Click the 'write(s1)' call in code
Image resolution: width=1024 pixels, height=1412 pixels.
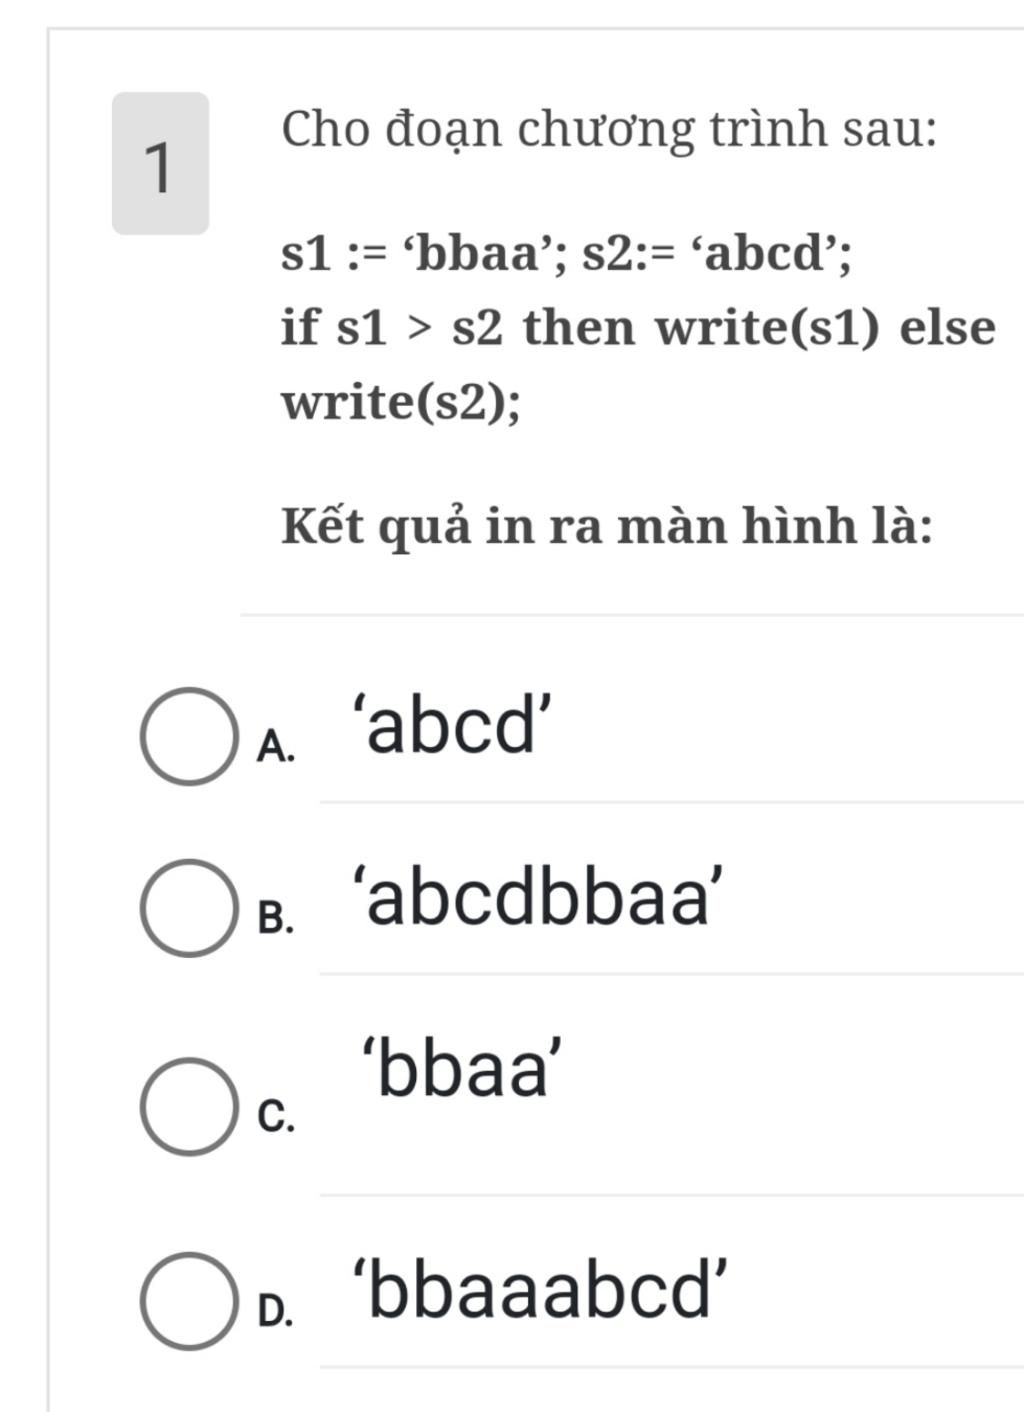pyautogui.click(x=769, y=328)
